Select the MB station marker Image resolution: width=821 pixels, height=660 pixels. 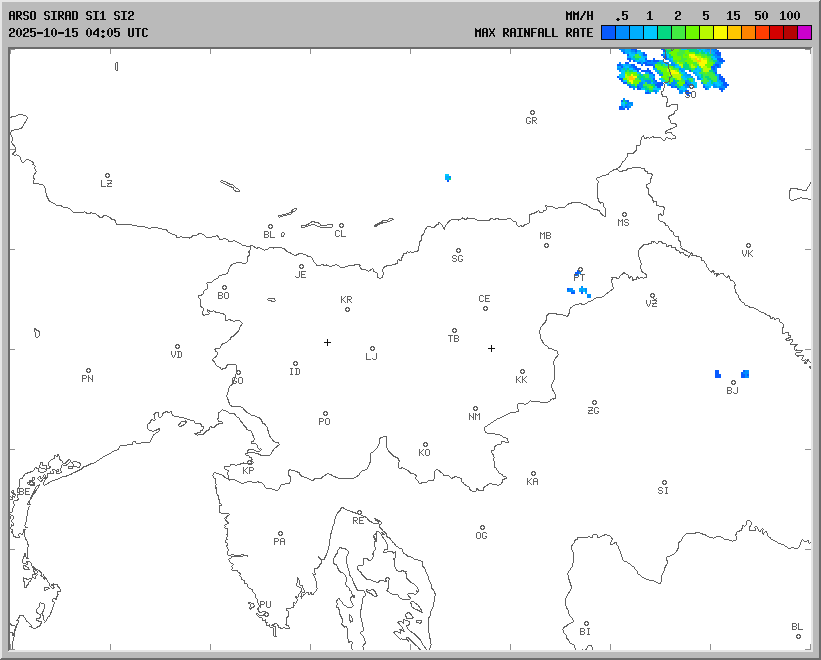(546, 245)
